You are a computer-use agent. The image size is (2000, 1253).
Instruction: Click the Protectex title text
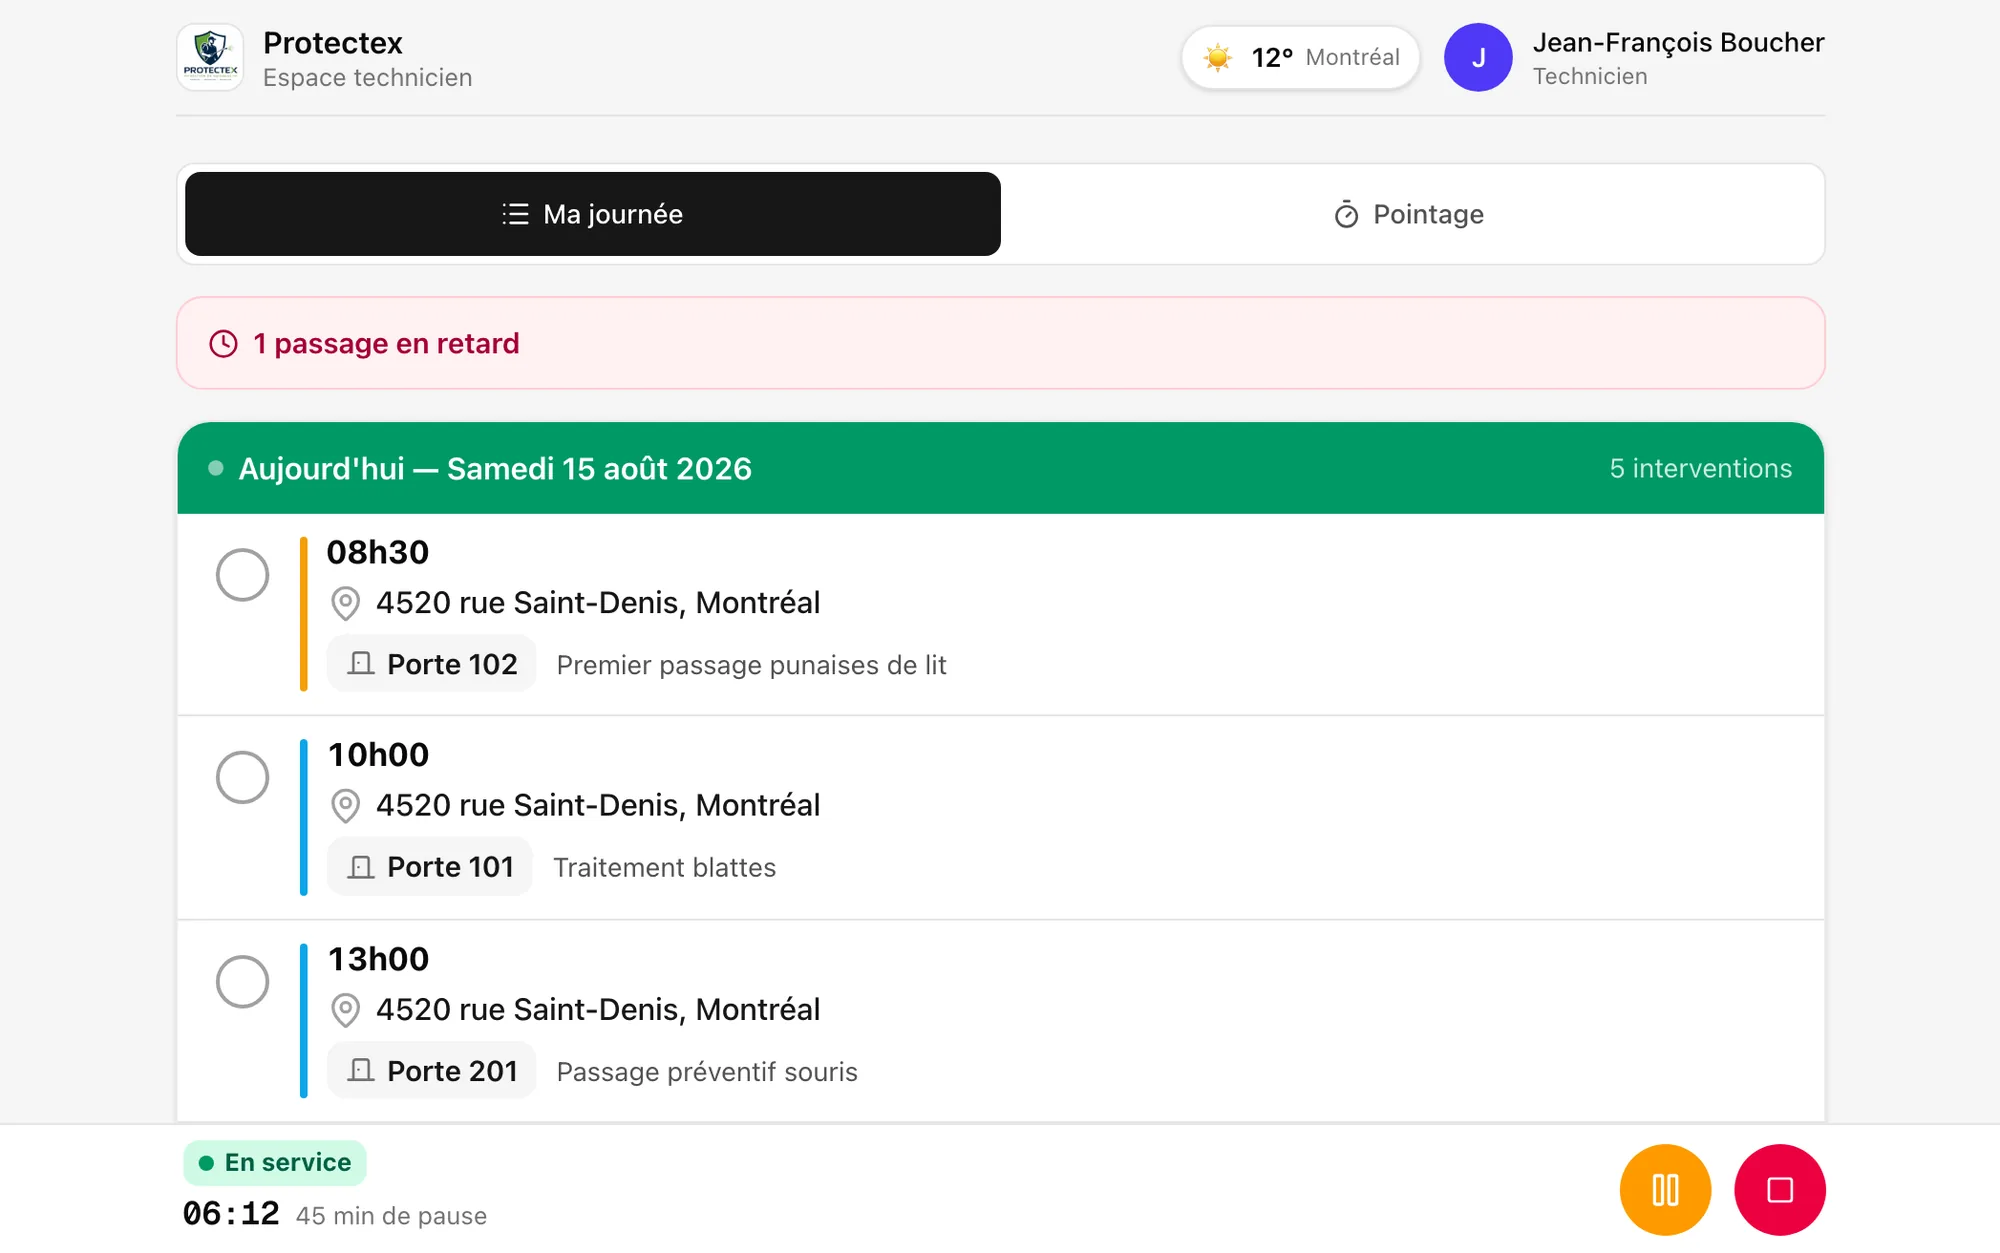(x=333, y=43)
